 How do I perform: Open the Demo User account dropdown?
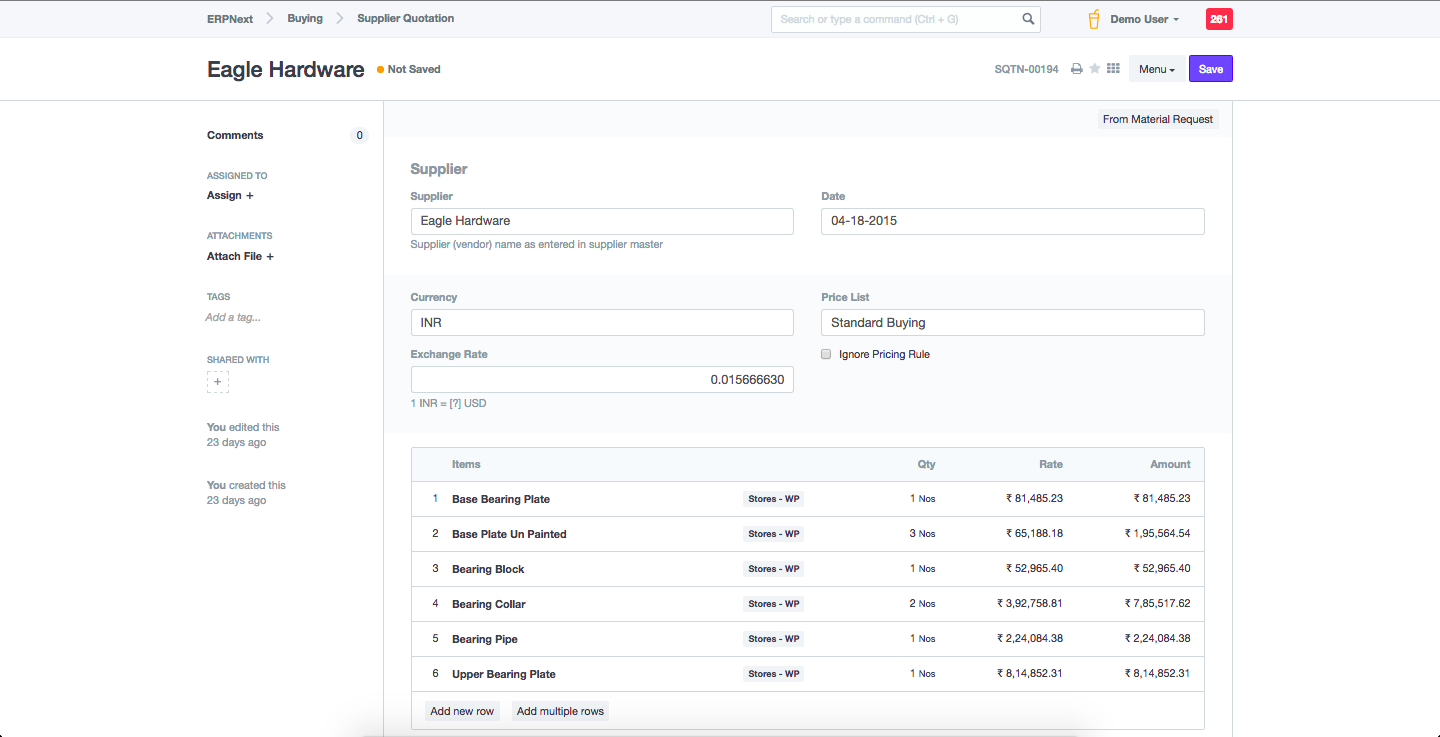click(1144, 19)
